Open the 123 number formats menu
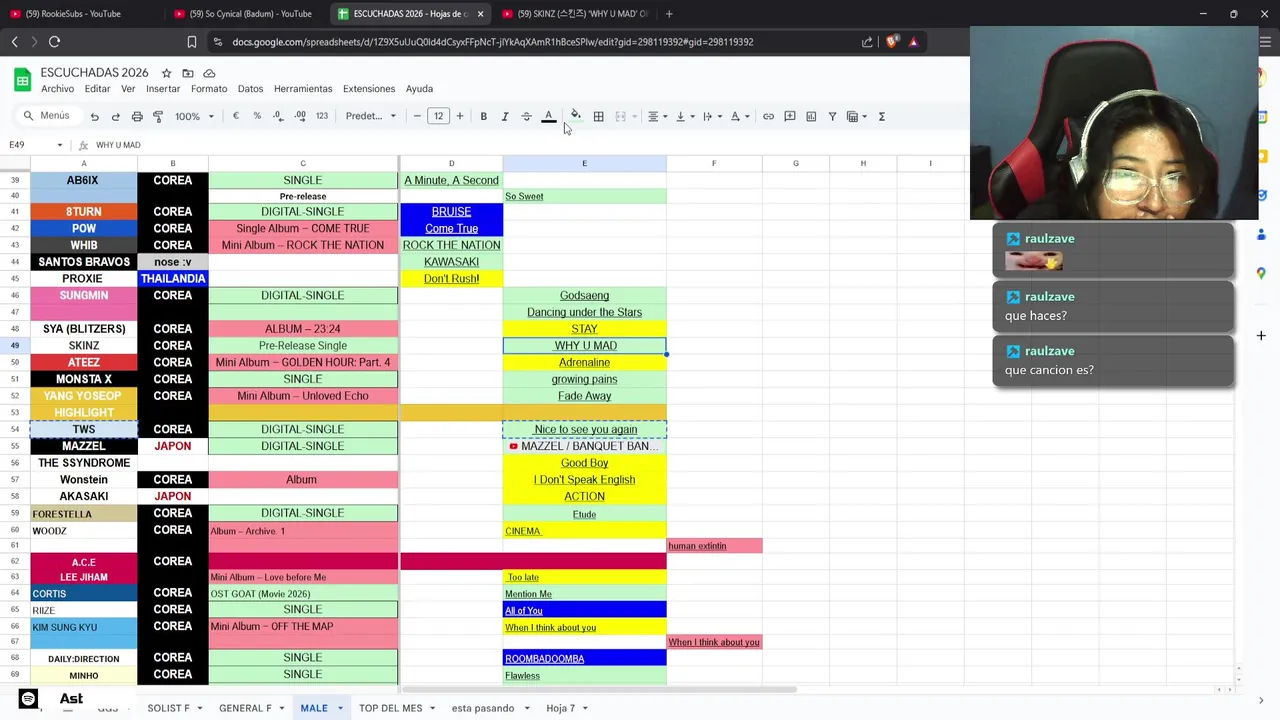The width and height of the screenshot is (1280, 720). click(322, 116)
